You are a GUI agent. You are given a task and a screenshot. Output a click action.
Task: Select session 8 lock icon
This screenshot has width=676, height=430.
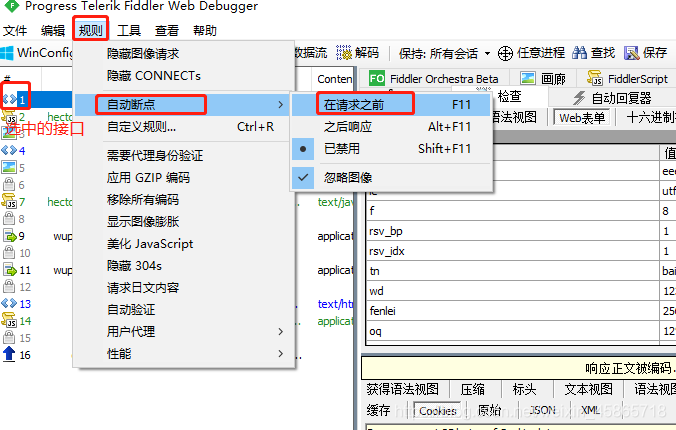coord(9,218)
